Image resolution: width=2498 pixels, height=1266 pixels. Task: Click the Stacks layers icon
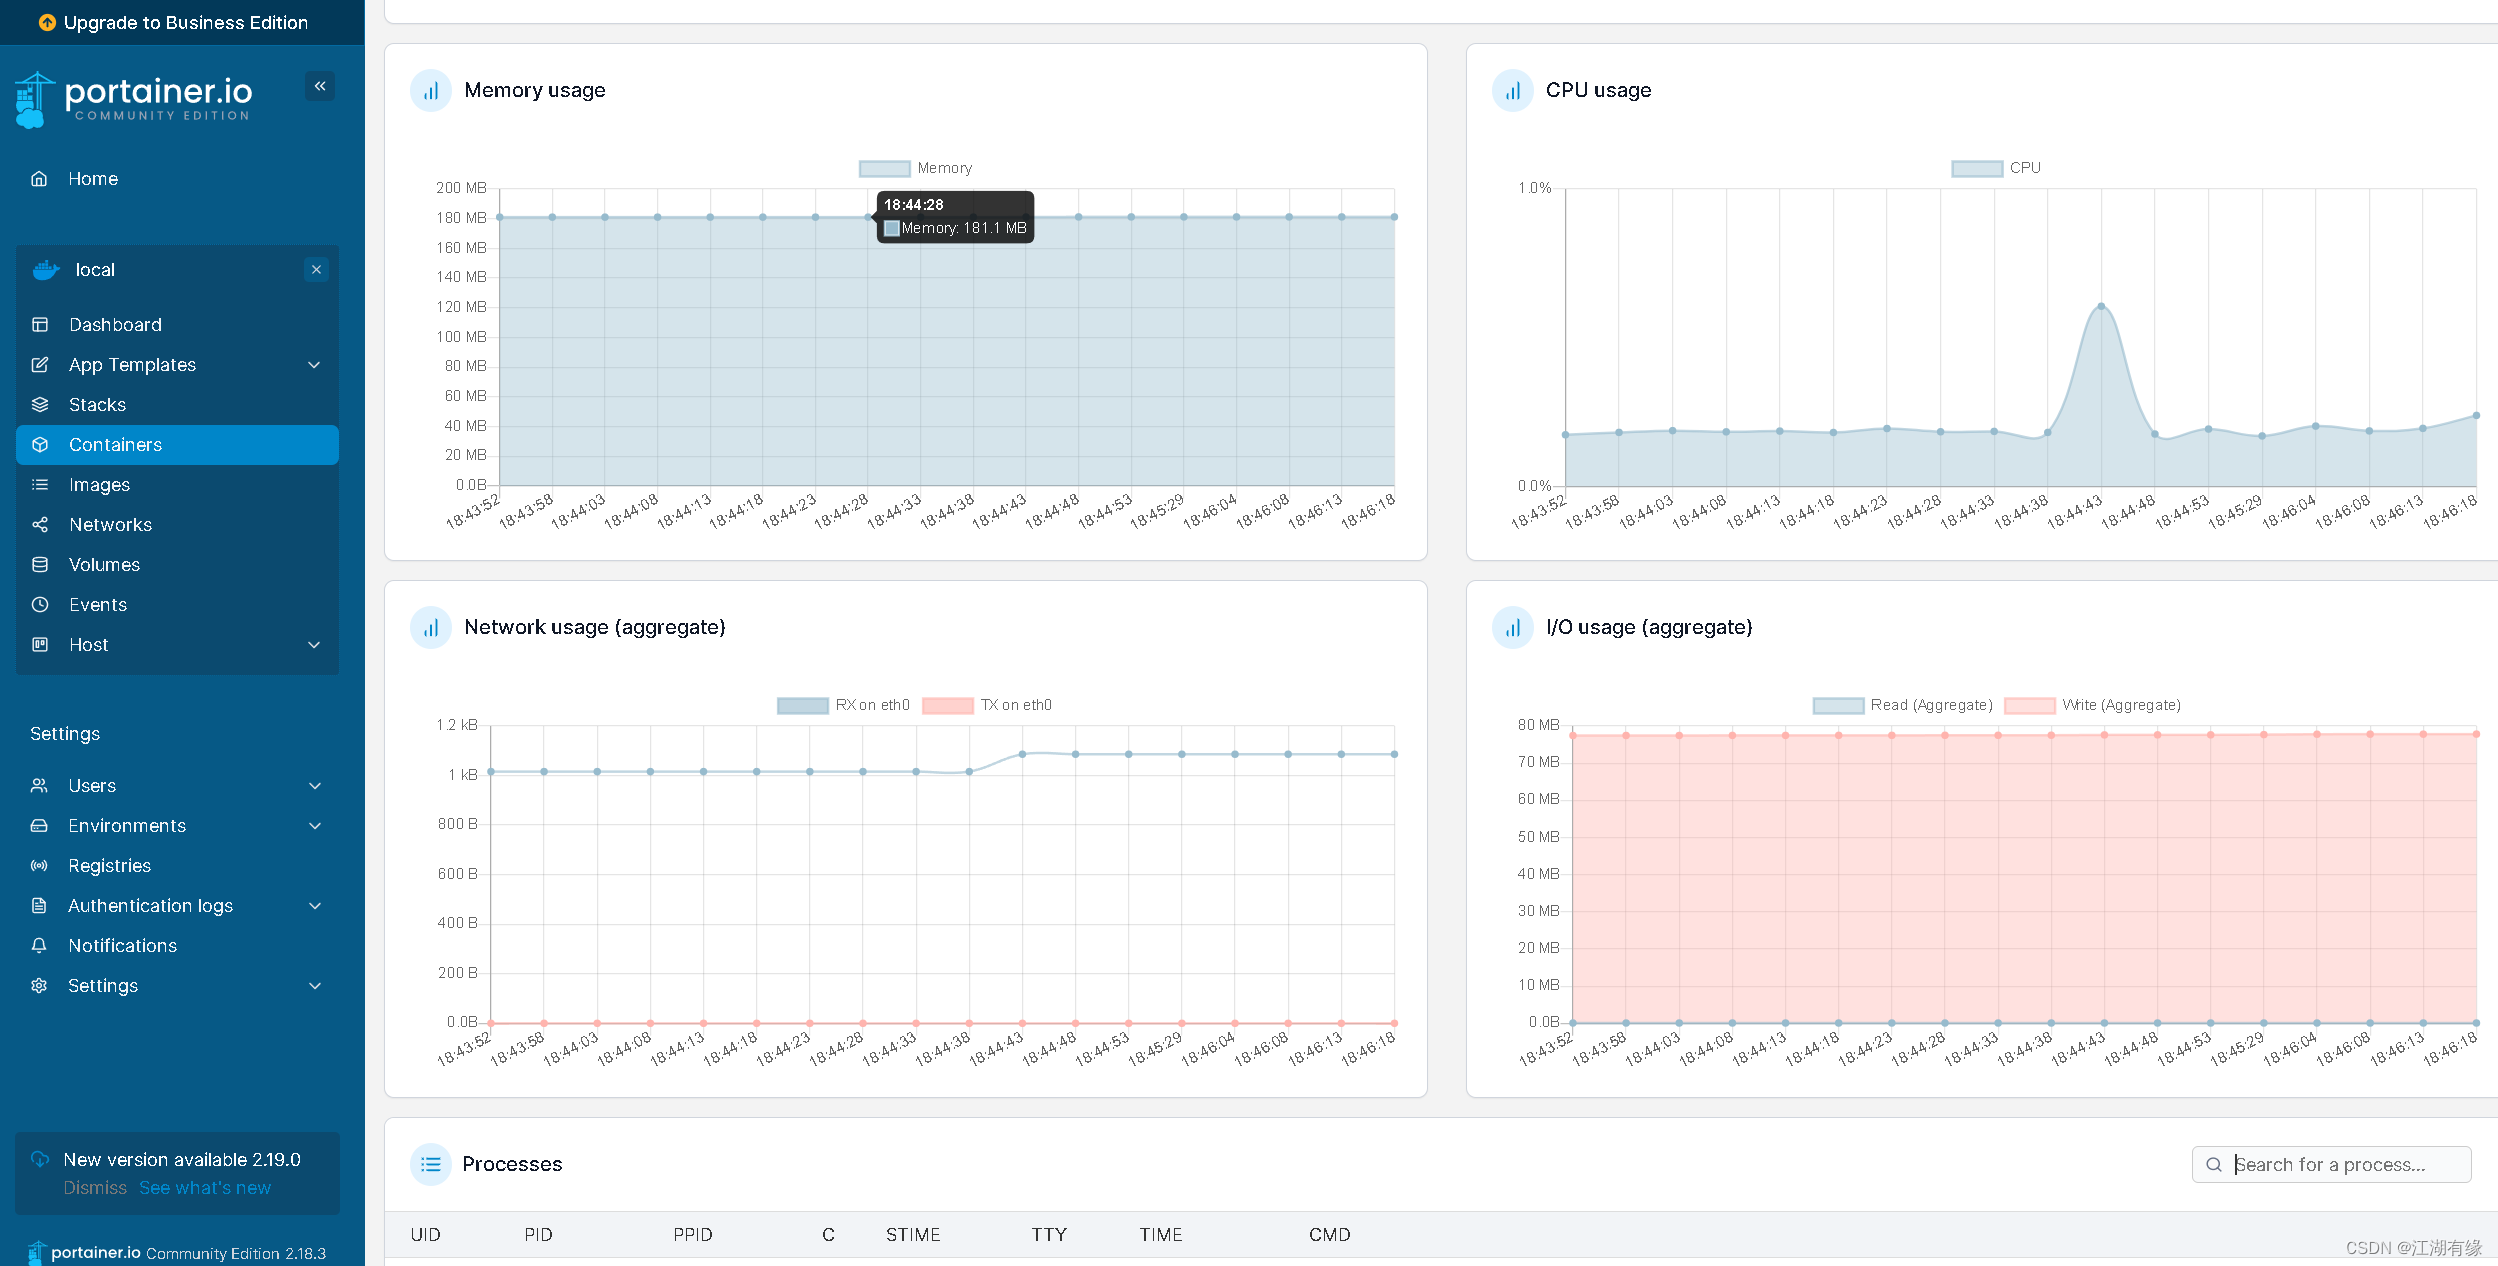click(40, 405)
